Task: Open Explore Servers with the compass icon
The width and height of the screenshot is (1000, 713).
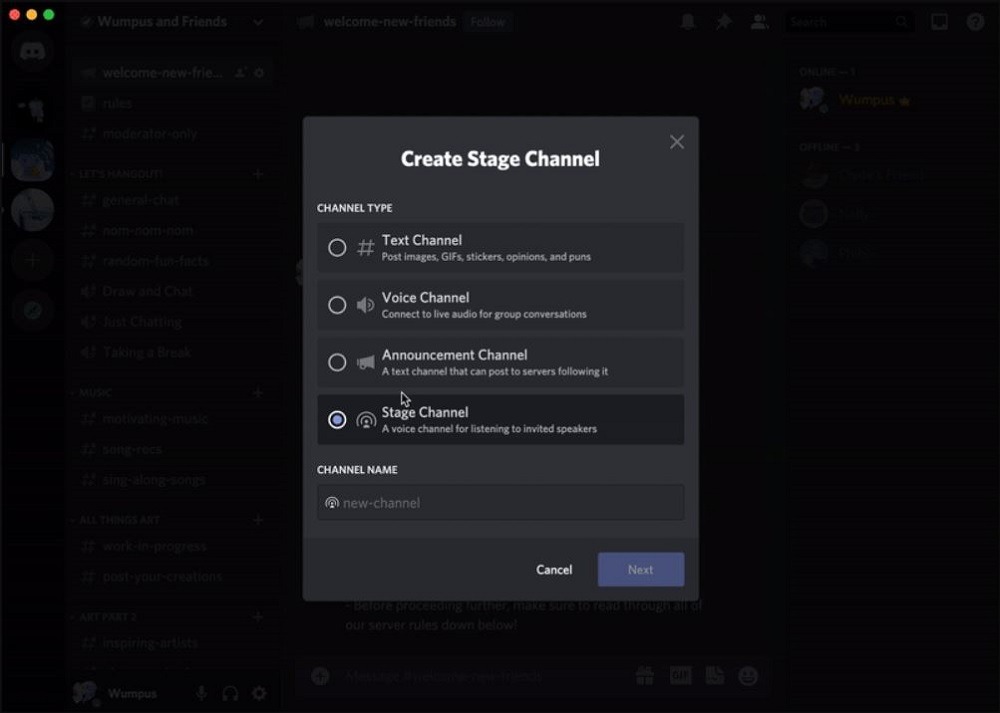Action: coord(32,310)
